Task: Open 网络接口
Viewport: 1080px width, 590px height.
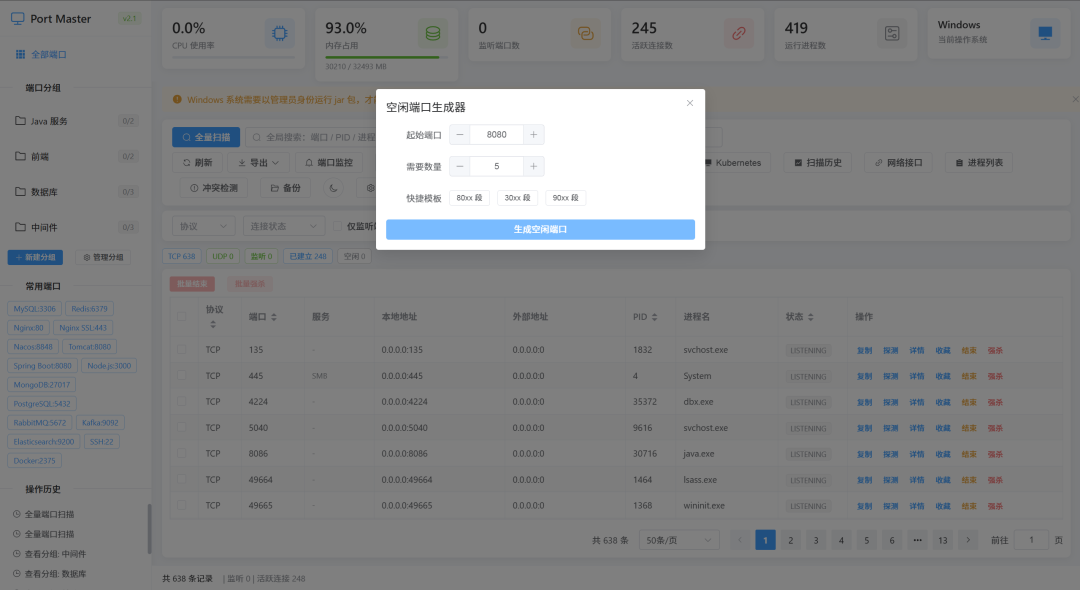Action: 898,163
